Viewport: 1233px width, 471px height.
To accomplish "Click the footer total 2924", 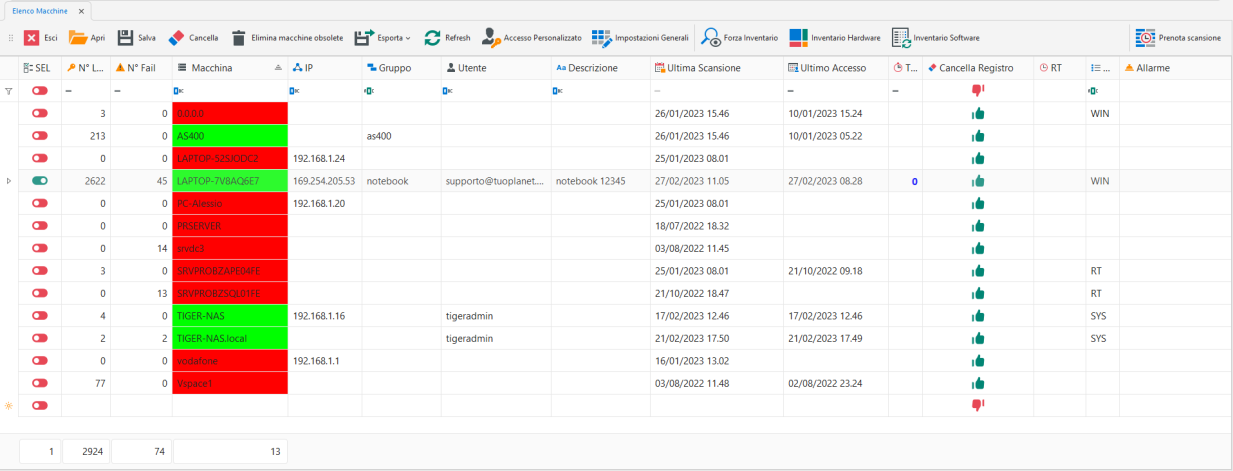I will click(86, 452).
